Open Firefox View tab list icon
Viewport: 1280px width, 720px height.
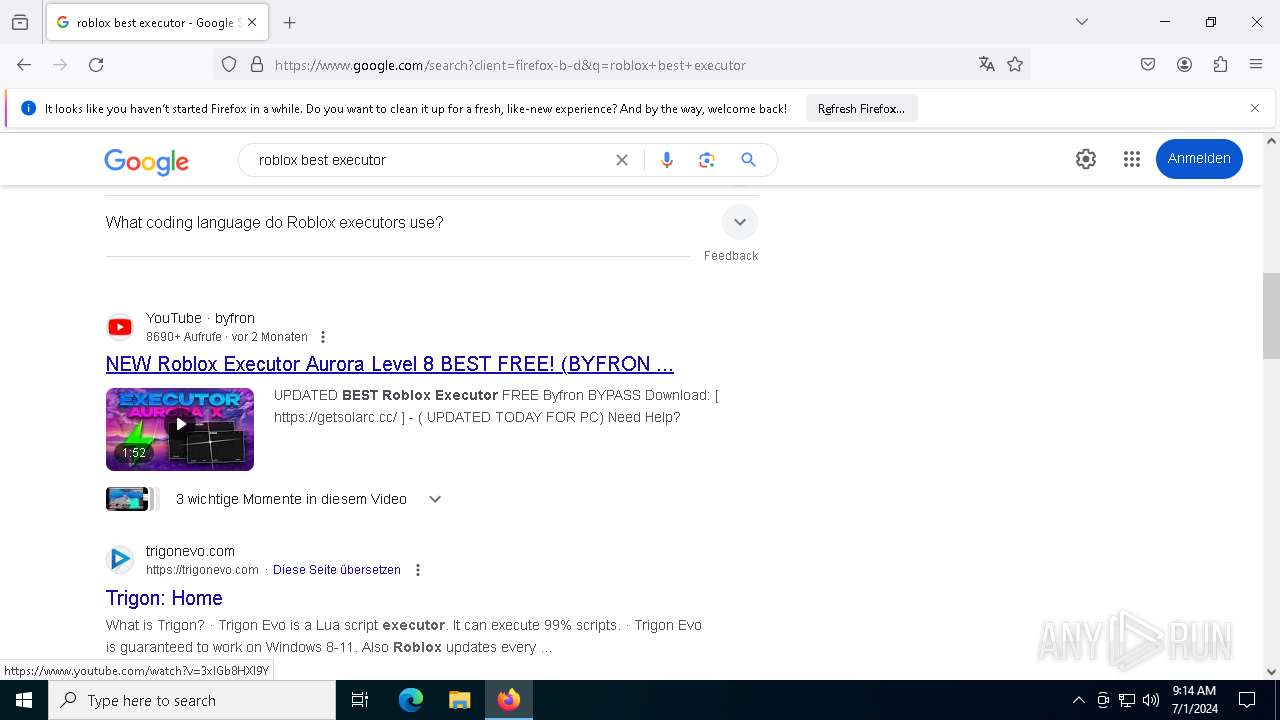[x=20, y=22]
